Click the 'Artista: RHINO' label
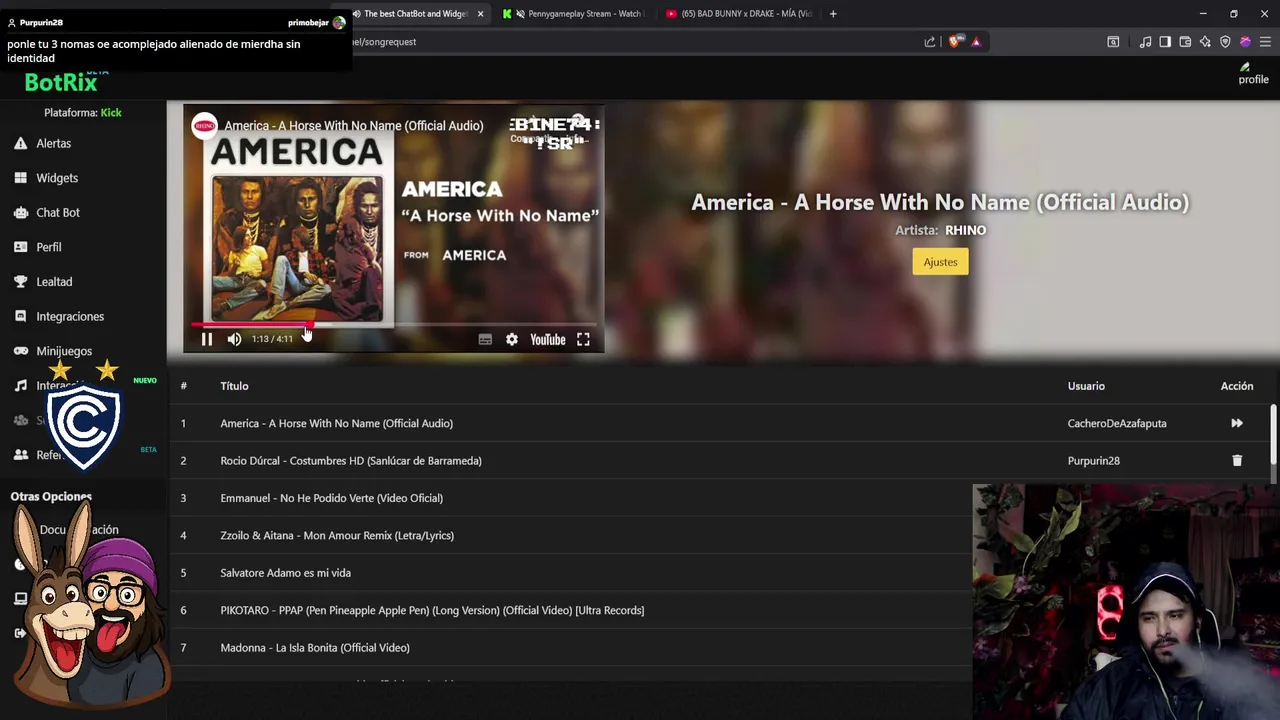 coord(940,230)
